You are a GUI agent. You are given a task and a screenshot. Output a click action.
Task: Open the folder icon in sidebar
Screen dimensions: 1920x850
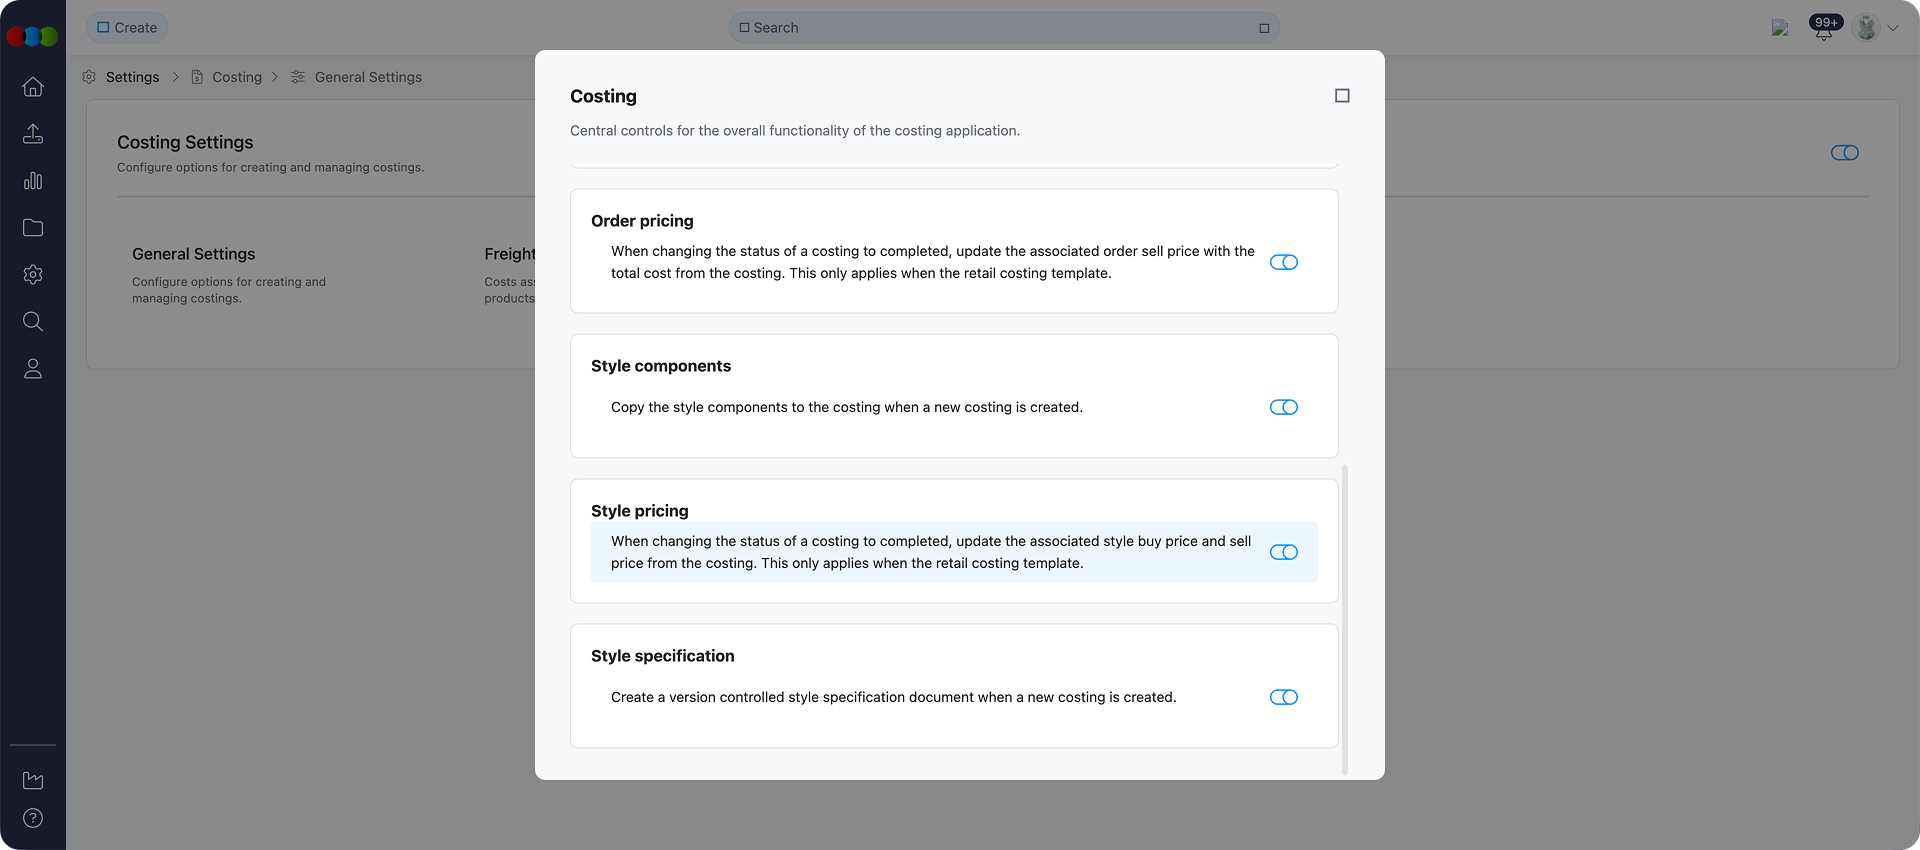tap(33, 228)
